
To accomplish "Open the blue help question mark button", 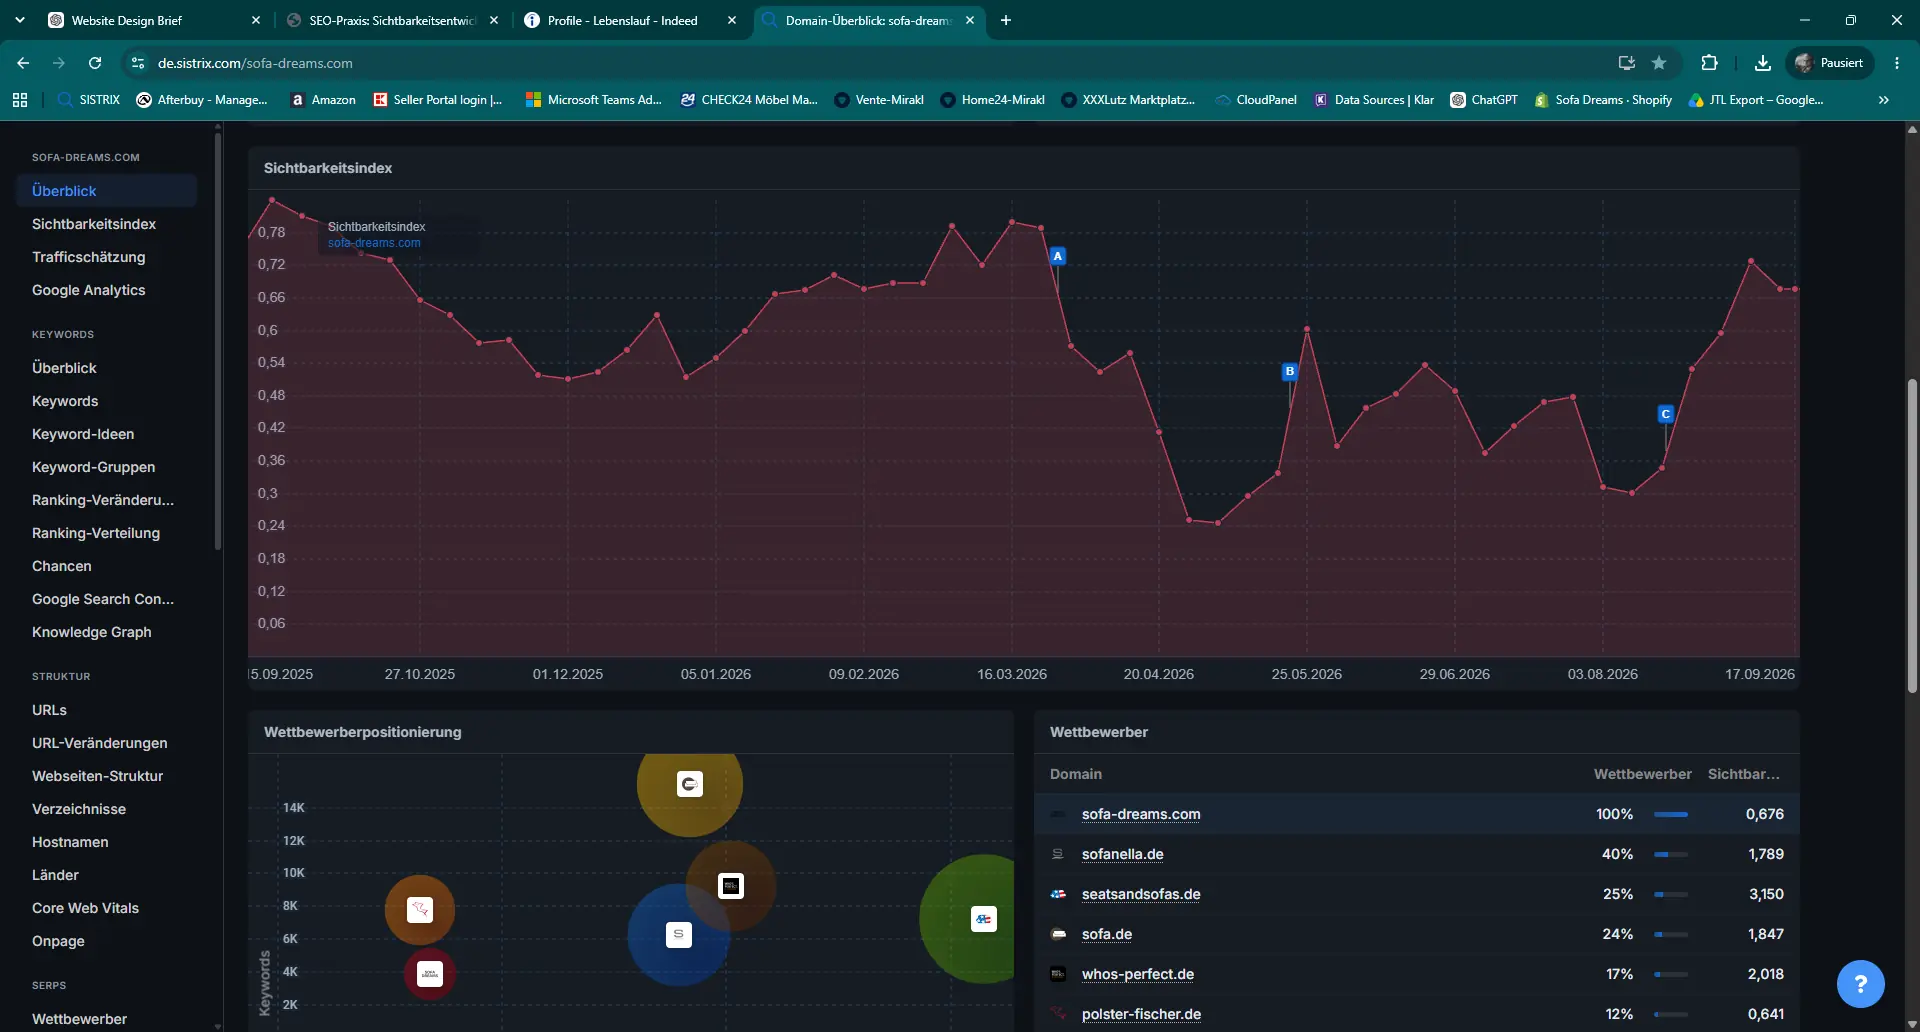I will [x=1861, y=984].
